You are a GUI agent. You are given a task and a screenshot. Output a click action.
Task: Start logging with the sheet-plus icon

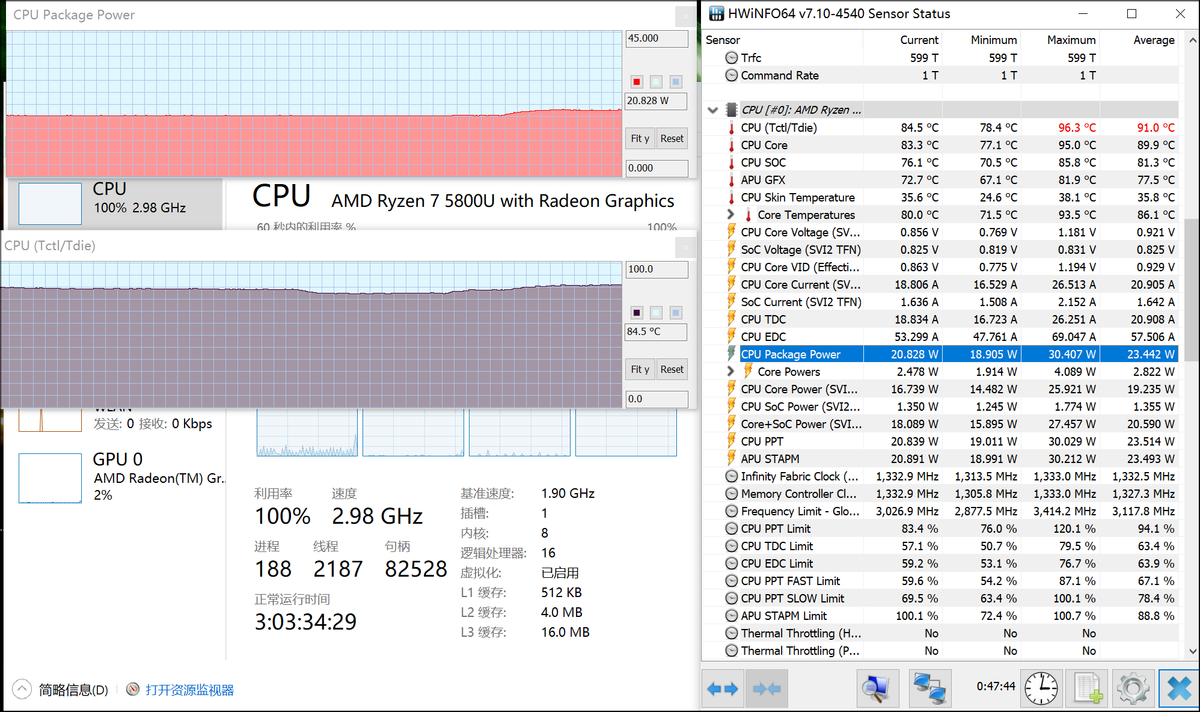[x=1087, y=688]
